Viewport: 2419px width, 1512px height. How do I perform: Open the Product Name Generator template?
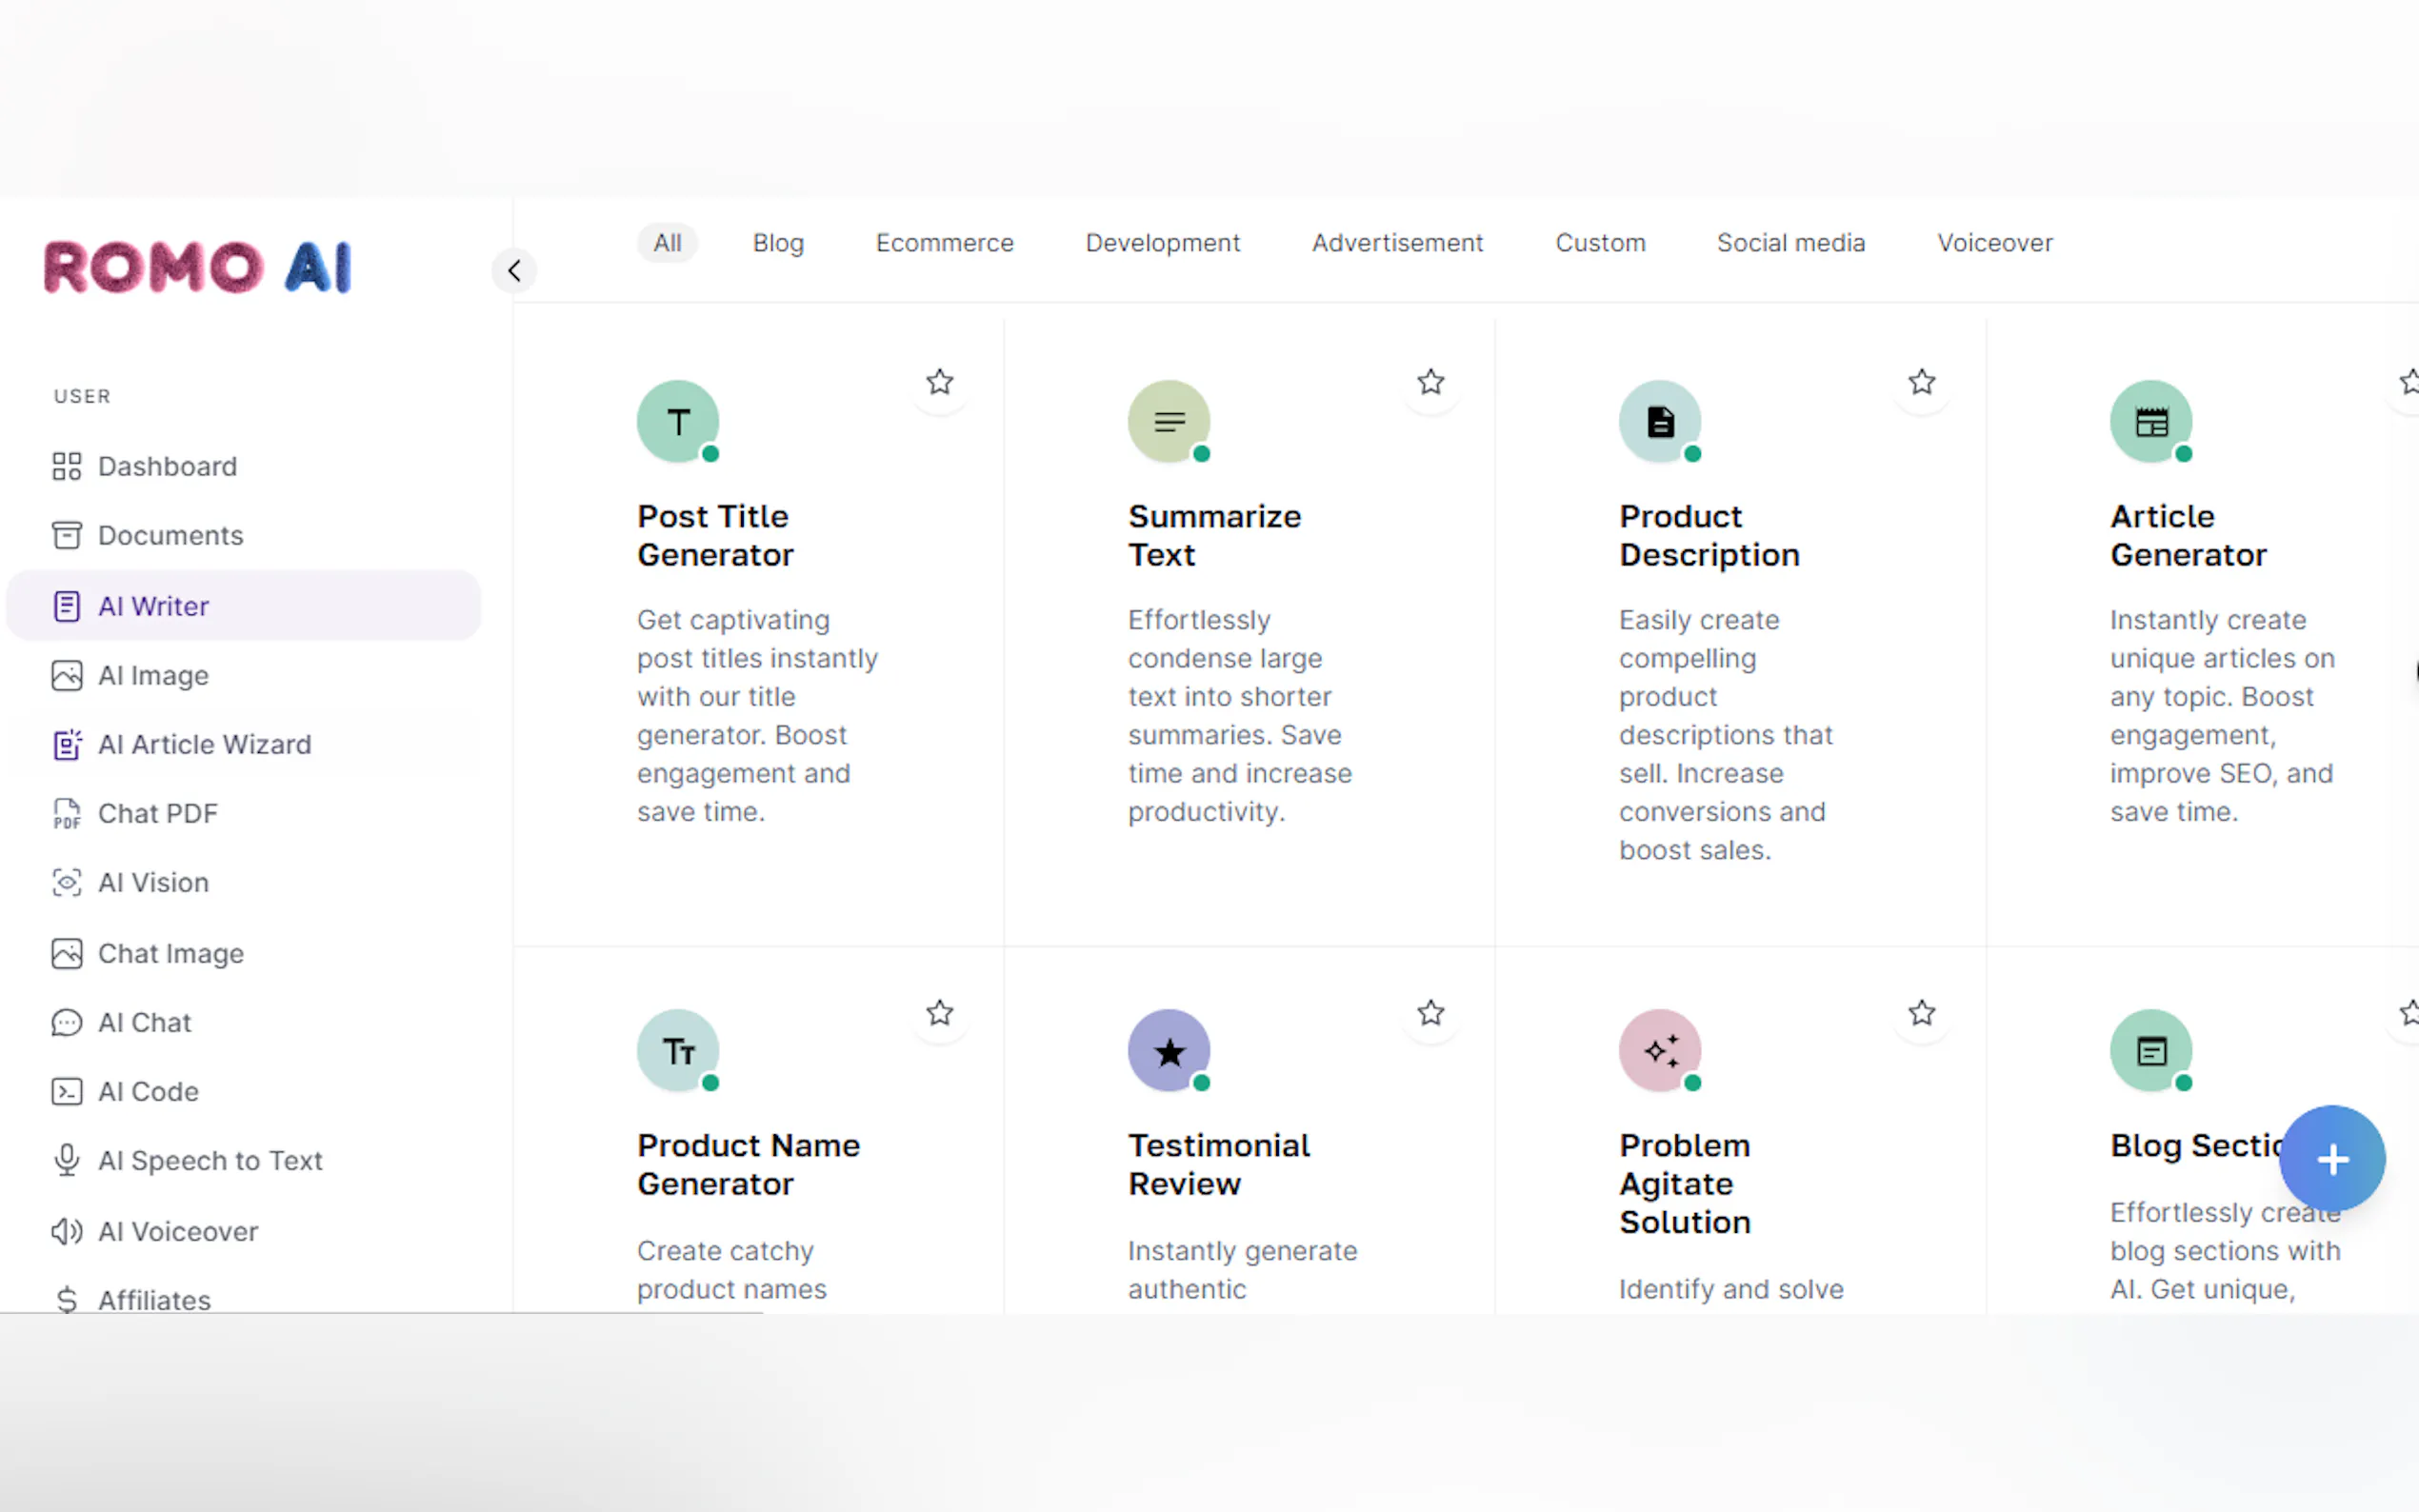click(748, 1164)
